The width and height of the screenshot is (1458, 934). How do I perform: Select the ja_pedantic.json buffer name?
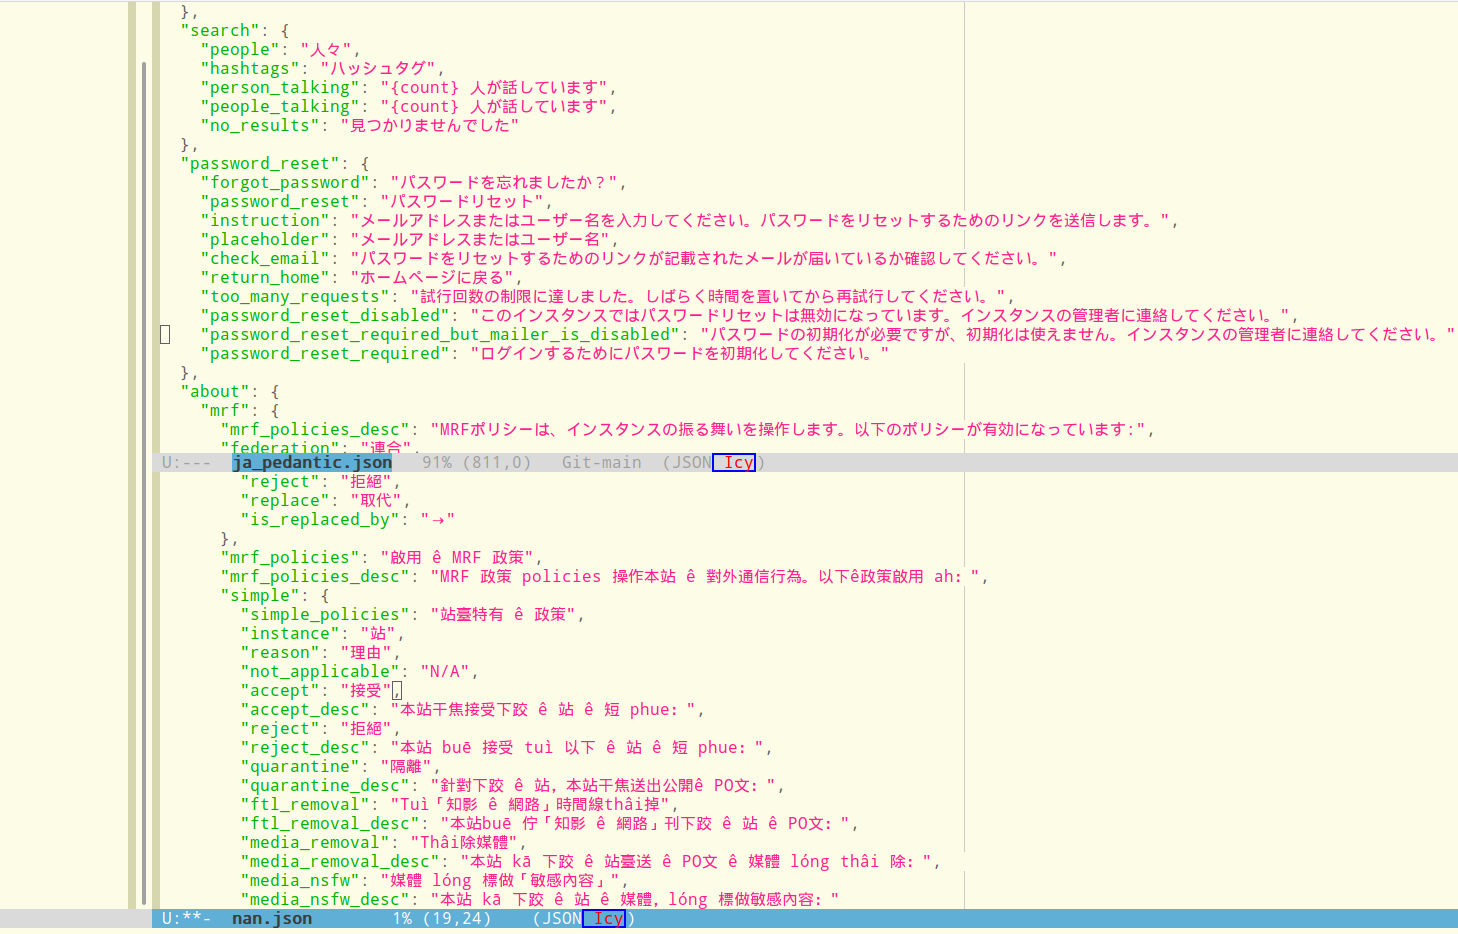pyautogui.click(x=312, y=462)
